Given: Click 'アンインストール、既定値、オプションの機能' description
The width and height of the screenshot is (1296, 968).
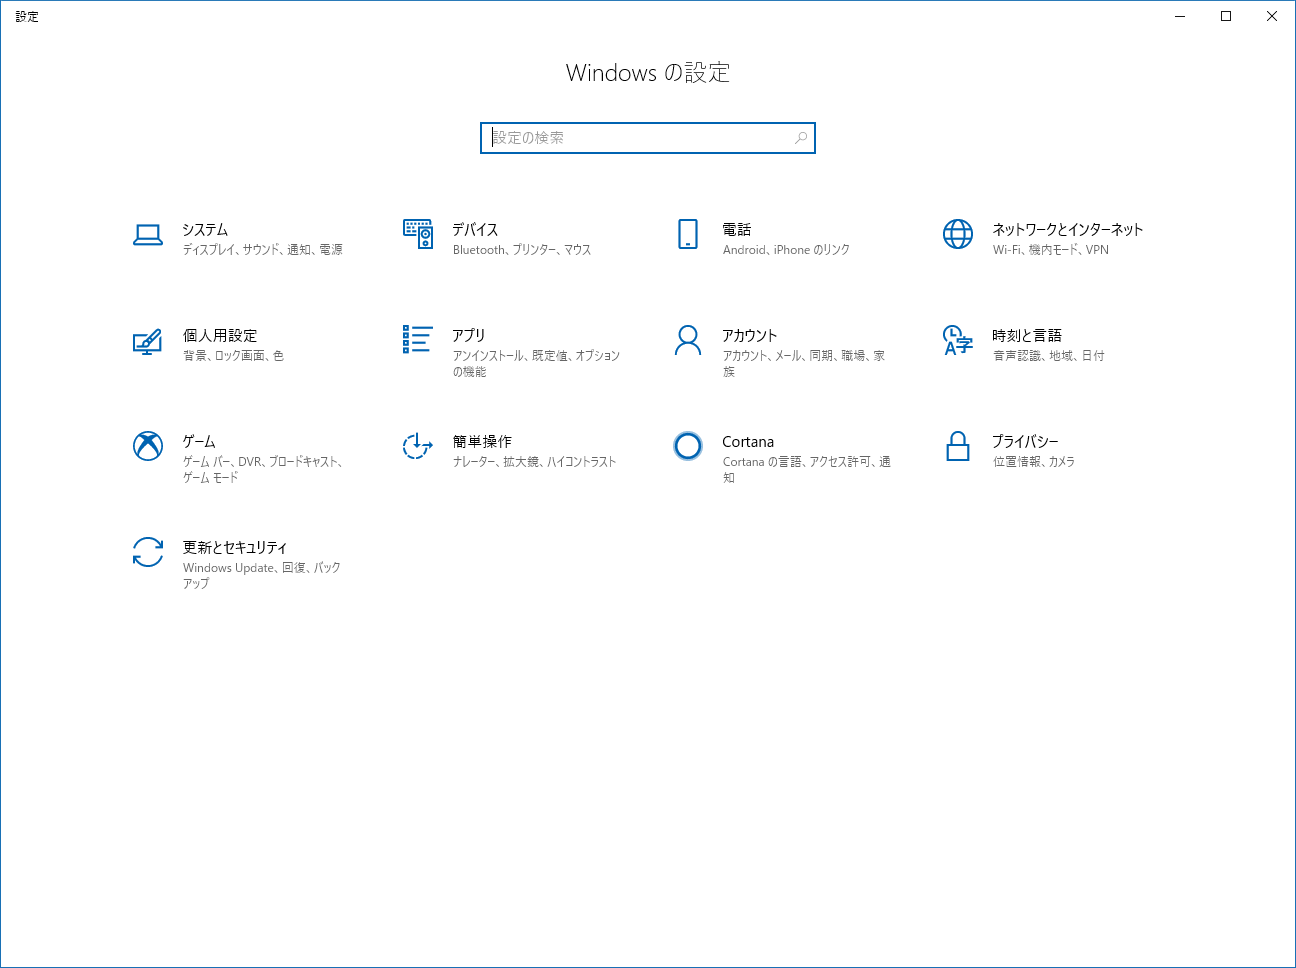Looking at the screenshot, I should click(537, 364).
